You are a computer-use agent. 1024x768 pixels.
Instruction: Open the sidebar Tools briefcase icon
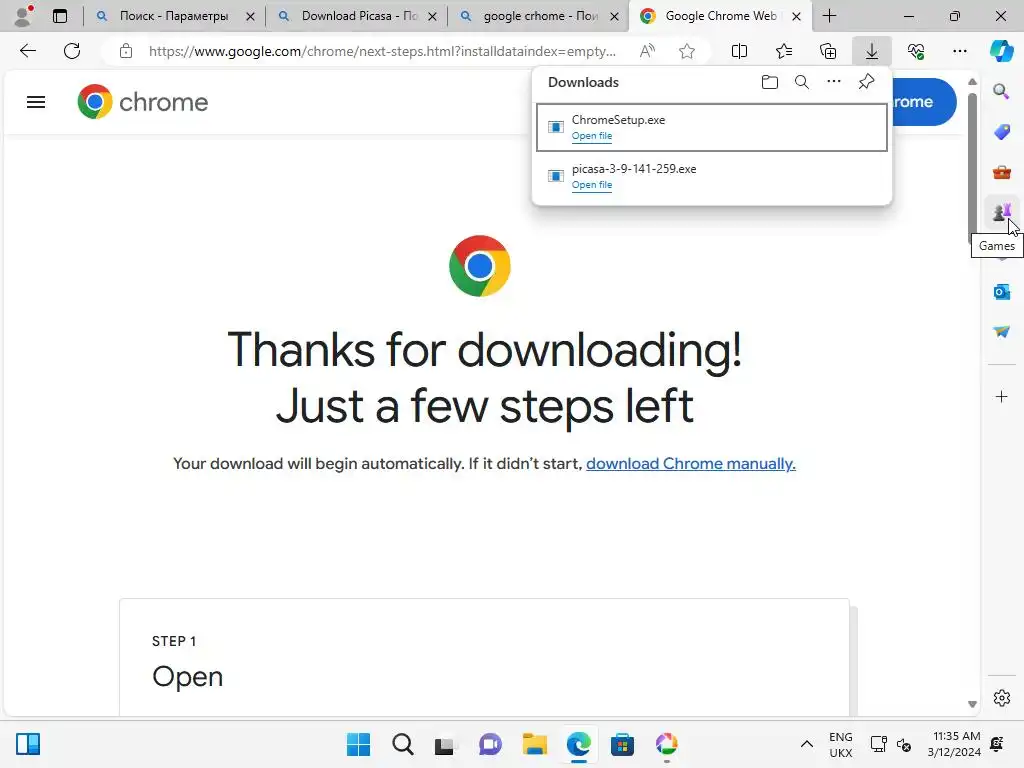coord(1001,172)
